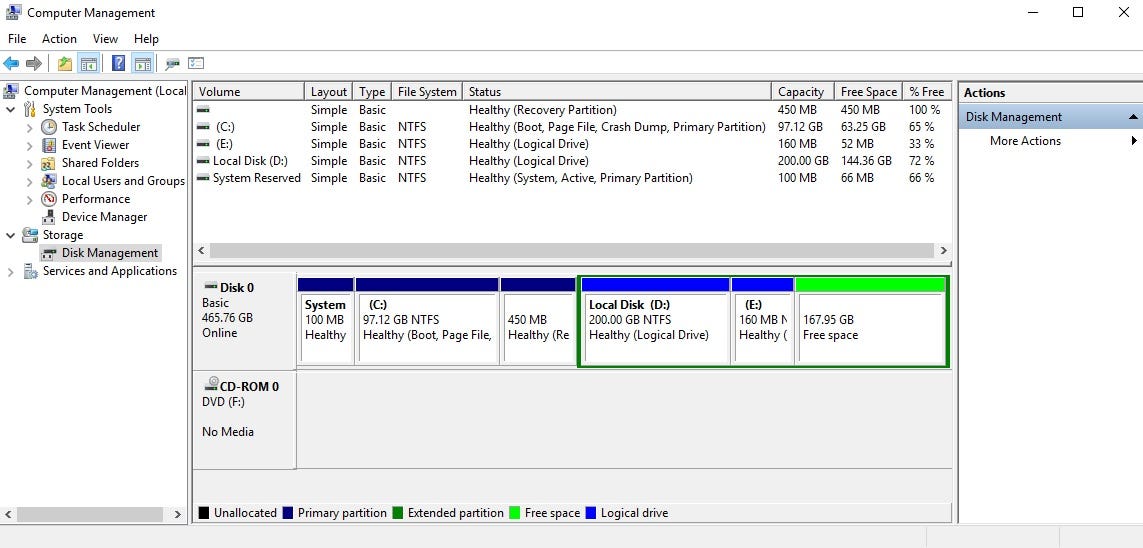
Task: Expand the Services and Applications node
Action: tap(11, 272)
